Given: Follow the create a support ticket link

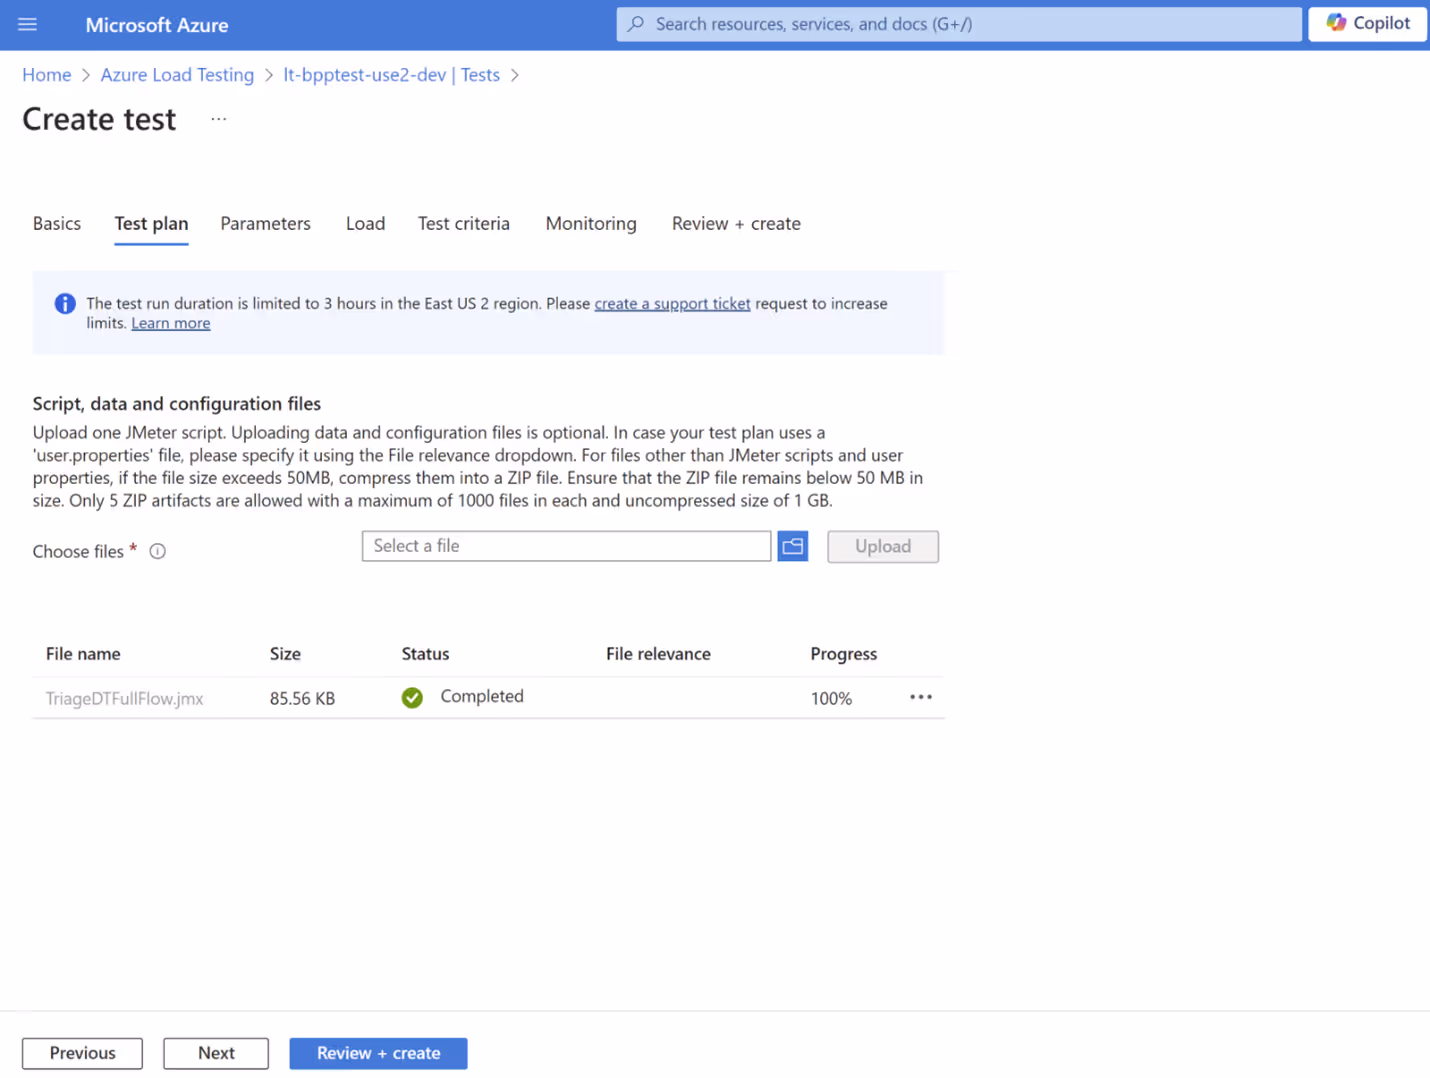Looking at the screenshot, I should [672, 303].
